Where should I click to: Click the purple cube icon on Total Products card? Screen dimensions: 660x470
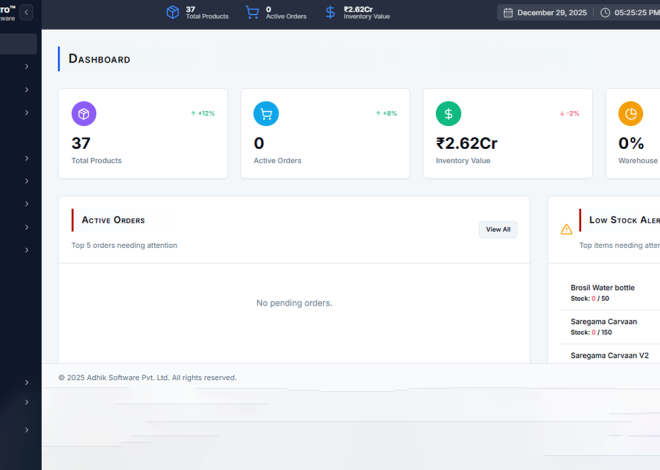pyautogui.click(x=84, y=114)
